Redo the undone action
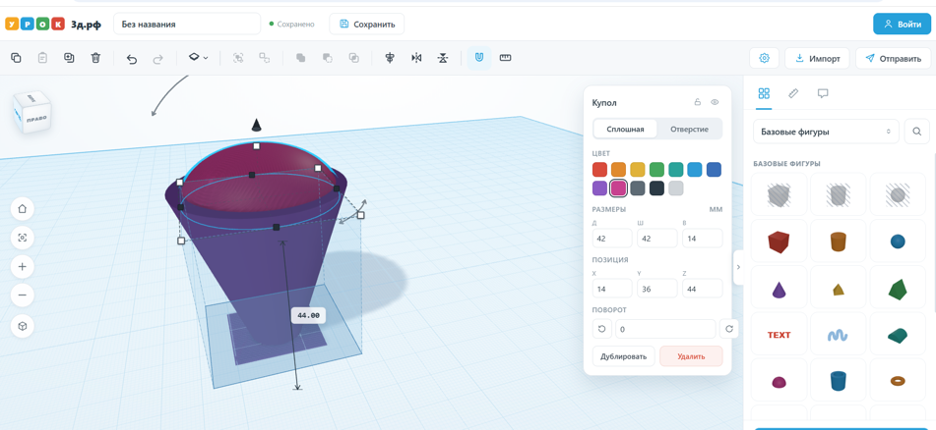Image resolution: width=936 pixels, height=430 pixels. (x=158, y=59)
